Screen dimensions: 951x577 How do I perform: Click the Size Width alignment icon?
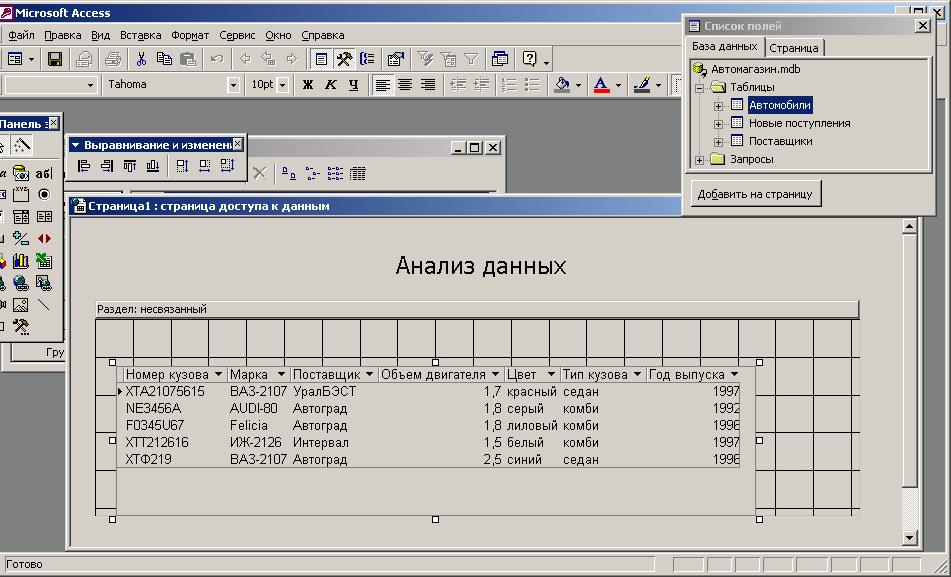tap(204, 166)
